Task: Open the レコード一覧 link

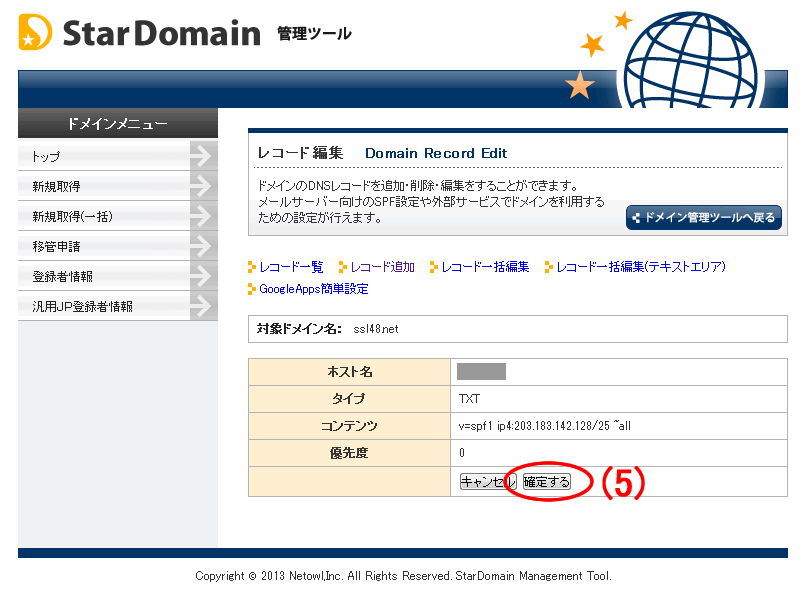Action: 291,267
